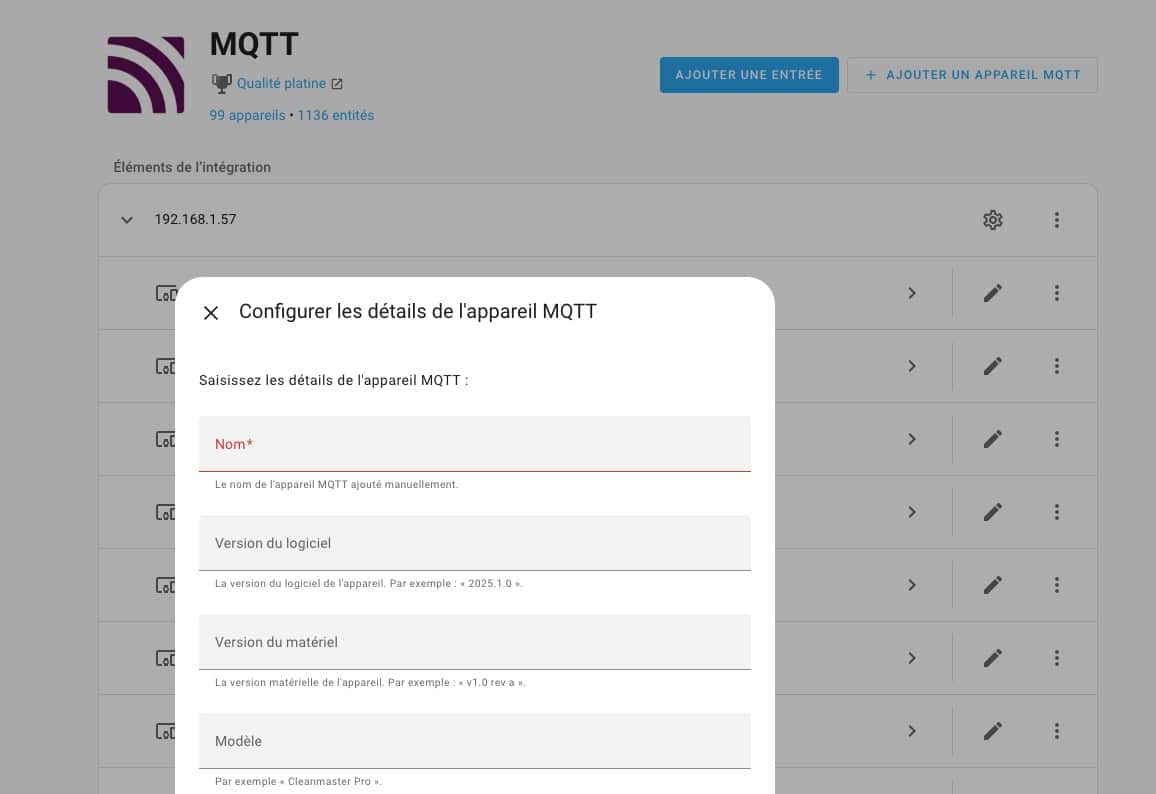Collapse the 192.168.1.57 entry chevron
The height and width of the screenshot is (794, 1156).
[x=127, y=220]
